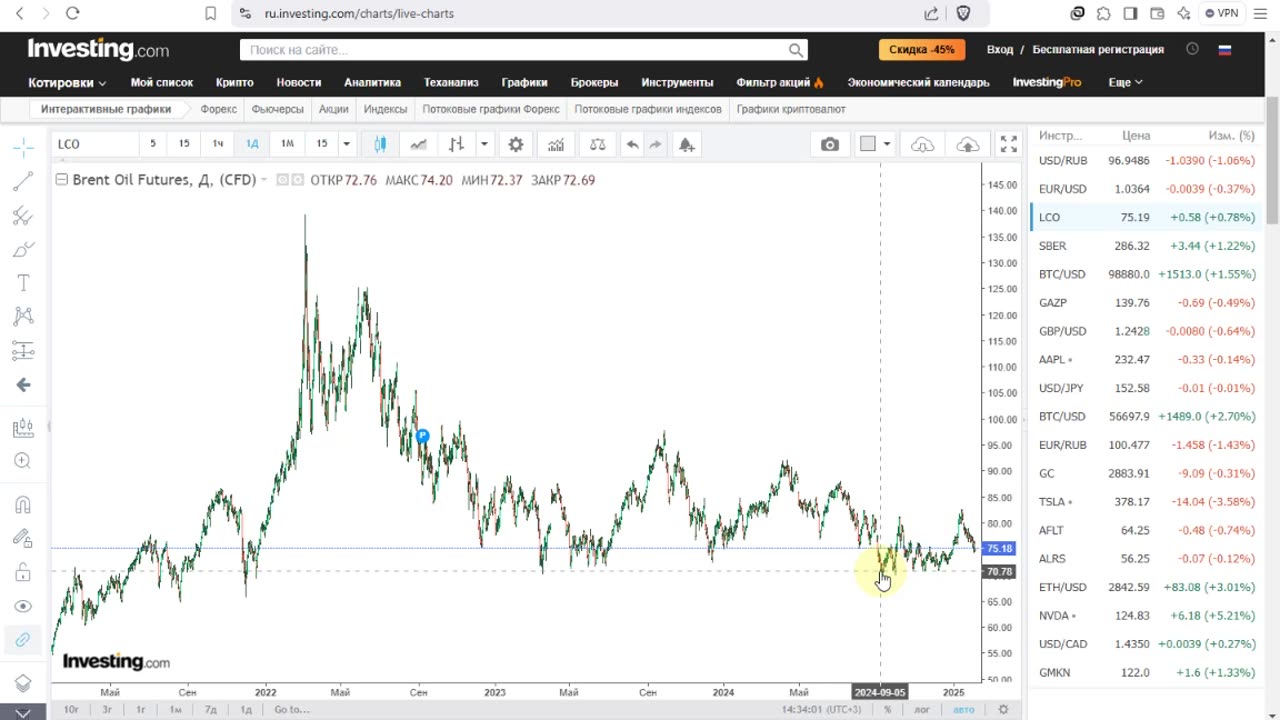The width and height of the screenshot is (1280, 720).
Task: Click the Скидка -45% button
Action: [x=922, y=49]
